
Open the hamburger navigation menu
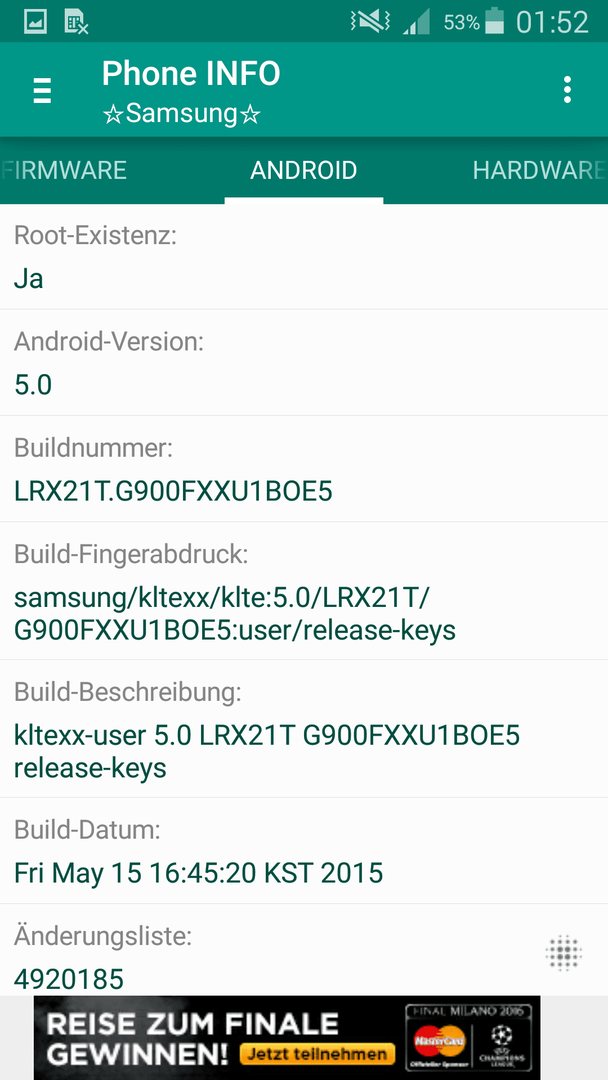coord(42,90)
